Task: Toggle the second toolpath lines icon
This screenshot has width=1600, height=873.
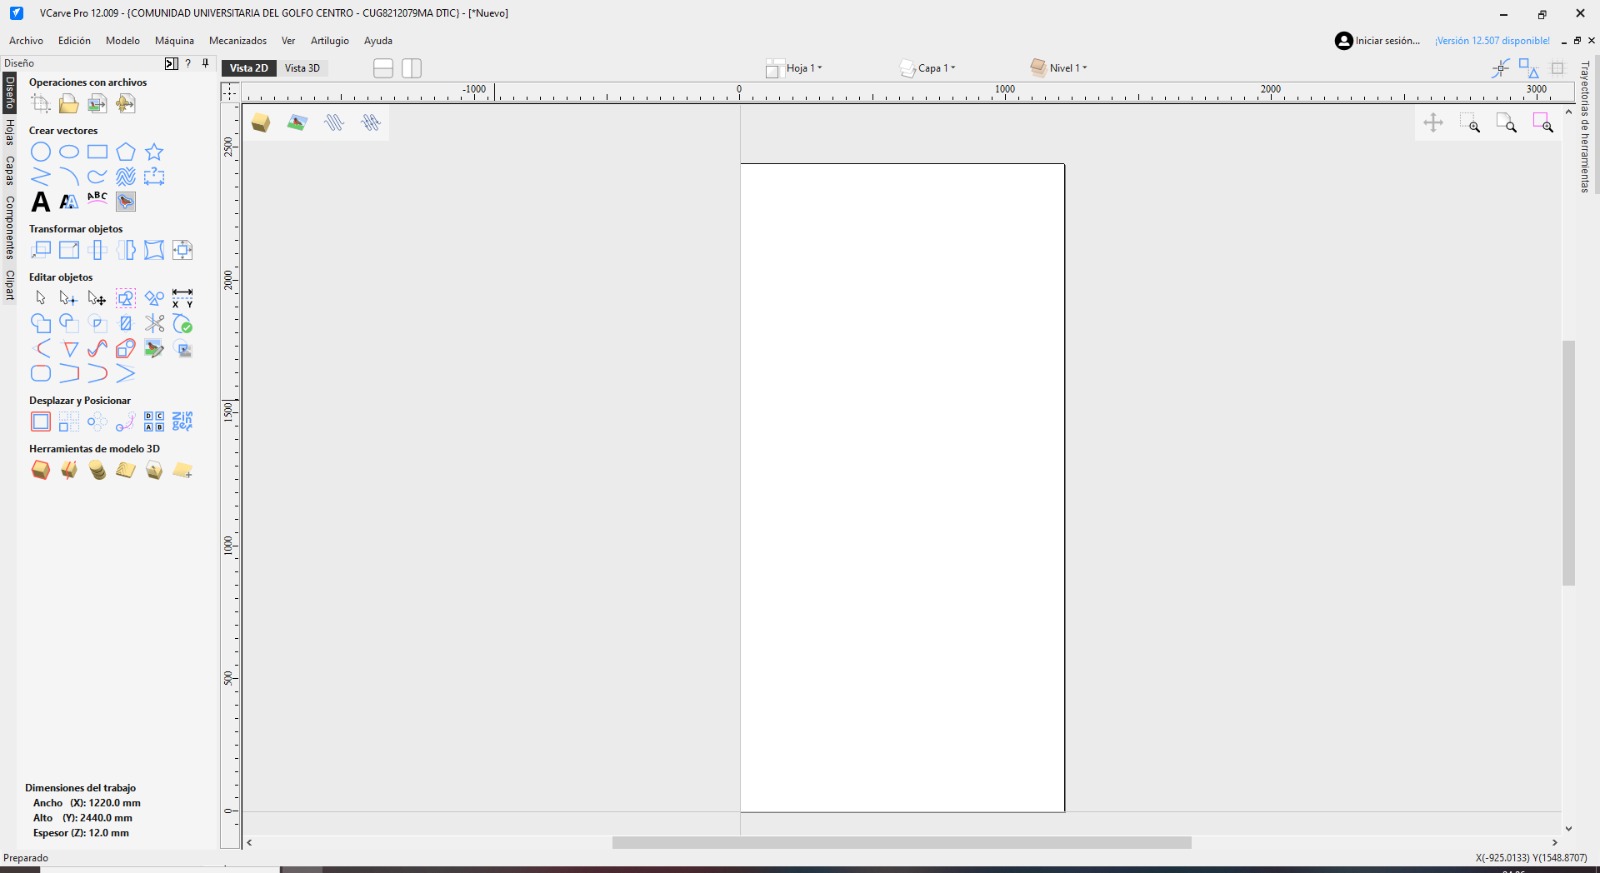Action: pyautogui.click(x=371, y=123)
